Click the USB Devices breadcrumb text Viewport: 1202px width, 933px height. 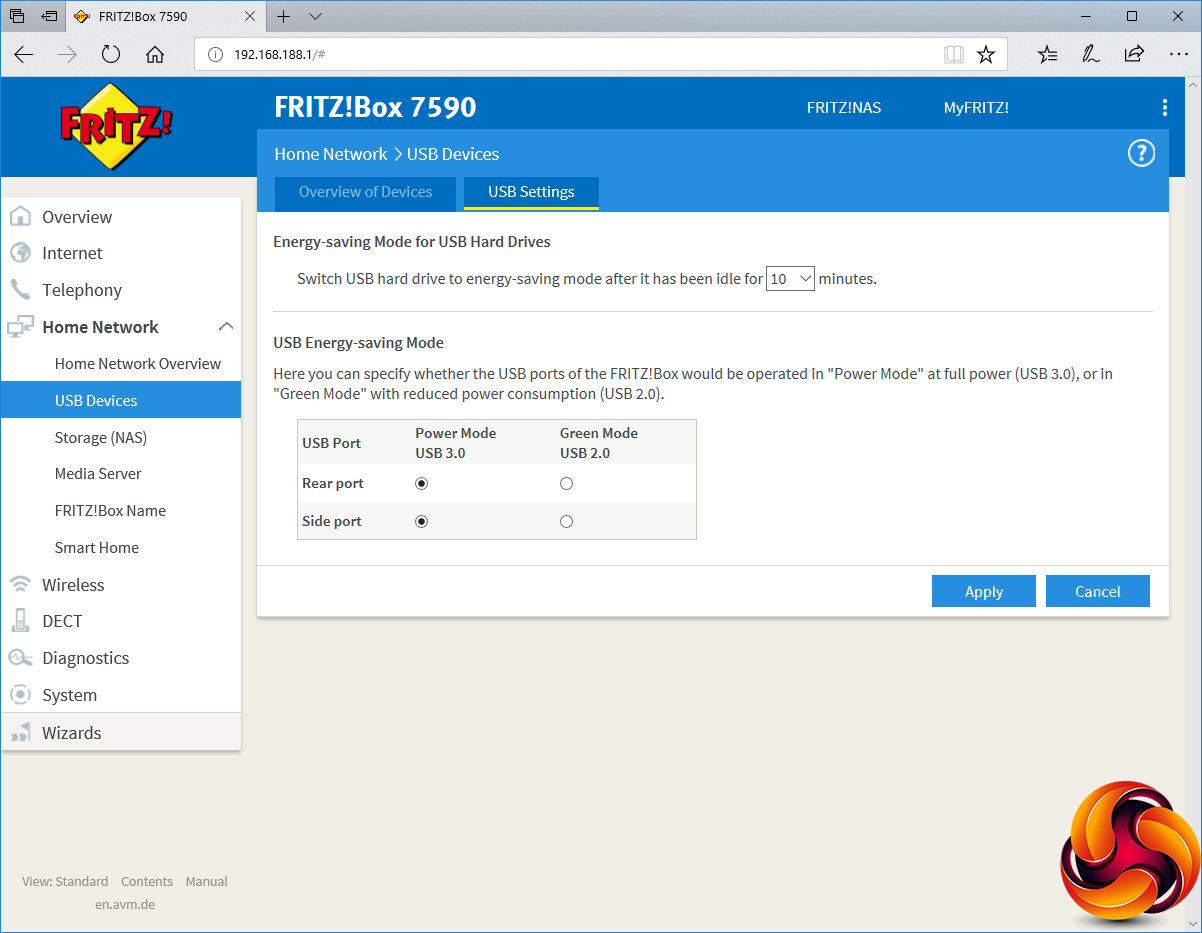click(x=453, y=154)
